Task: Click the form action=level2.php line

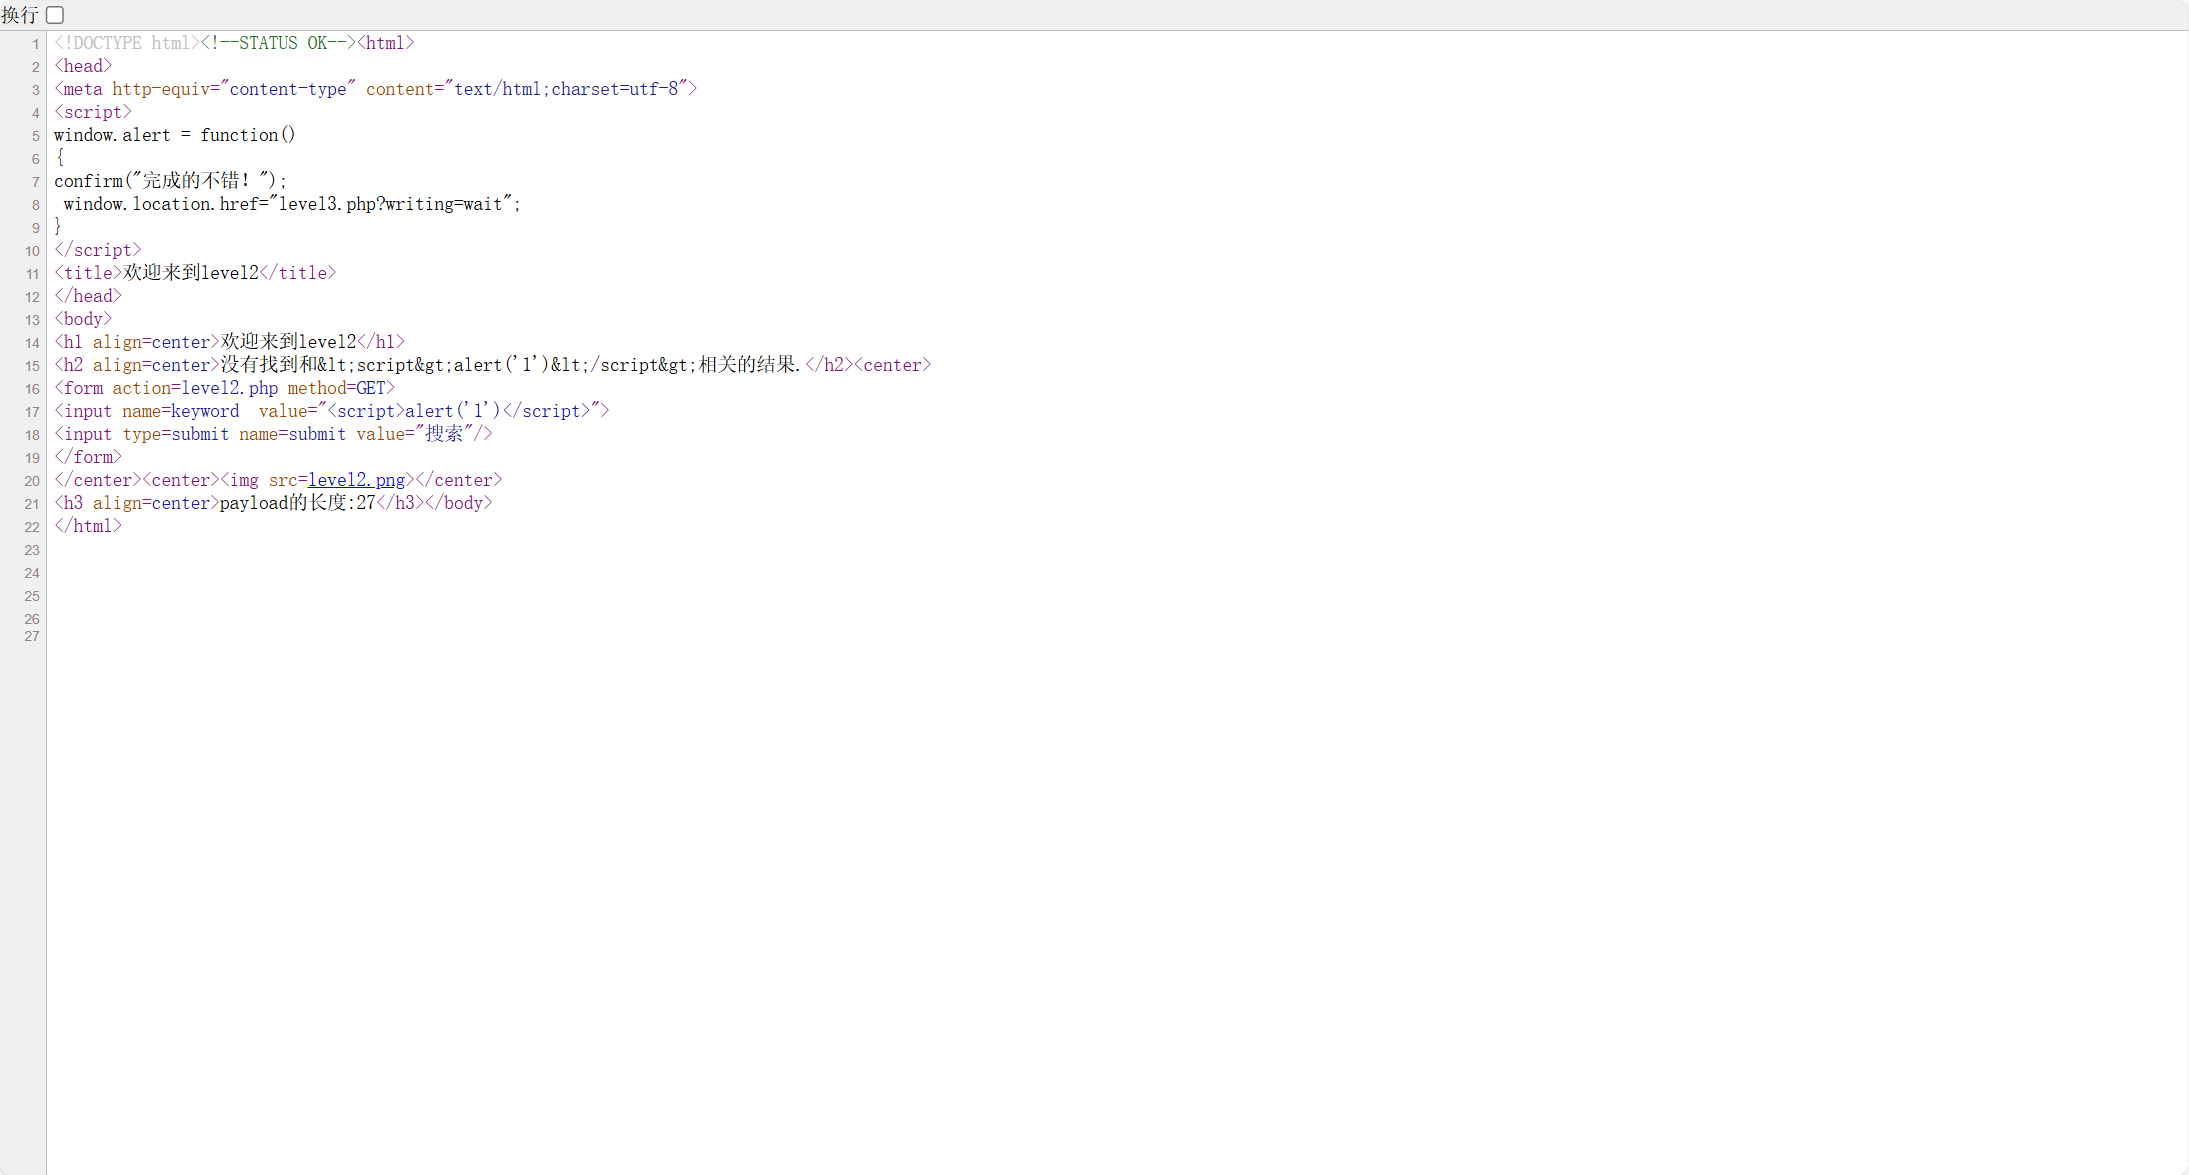Action: pyautogui.click(x=224, y=388)
